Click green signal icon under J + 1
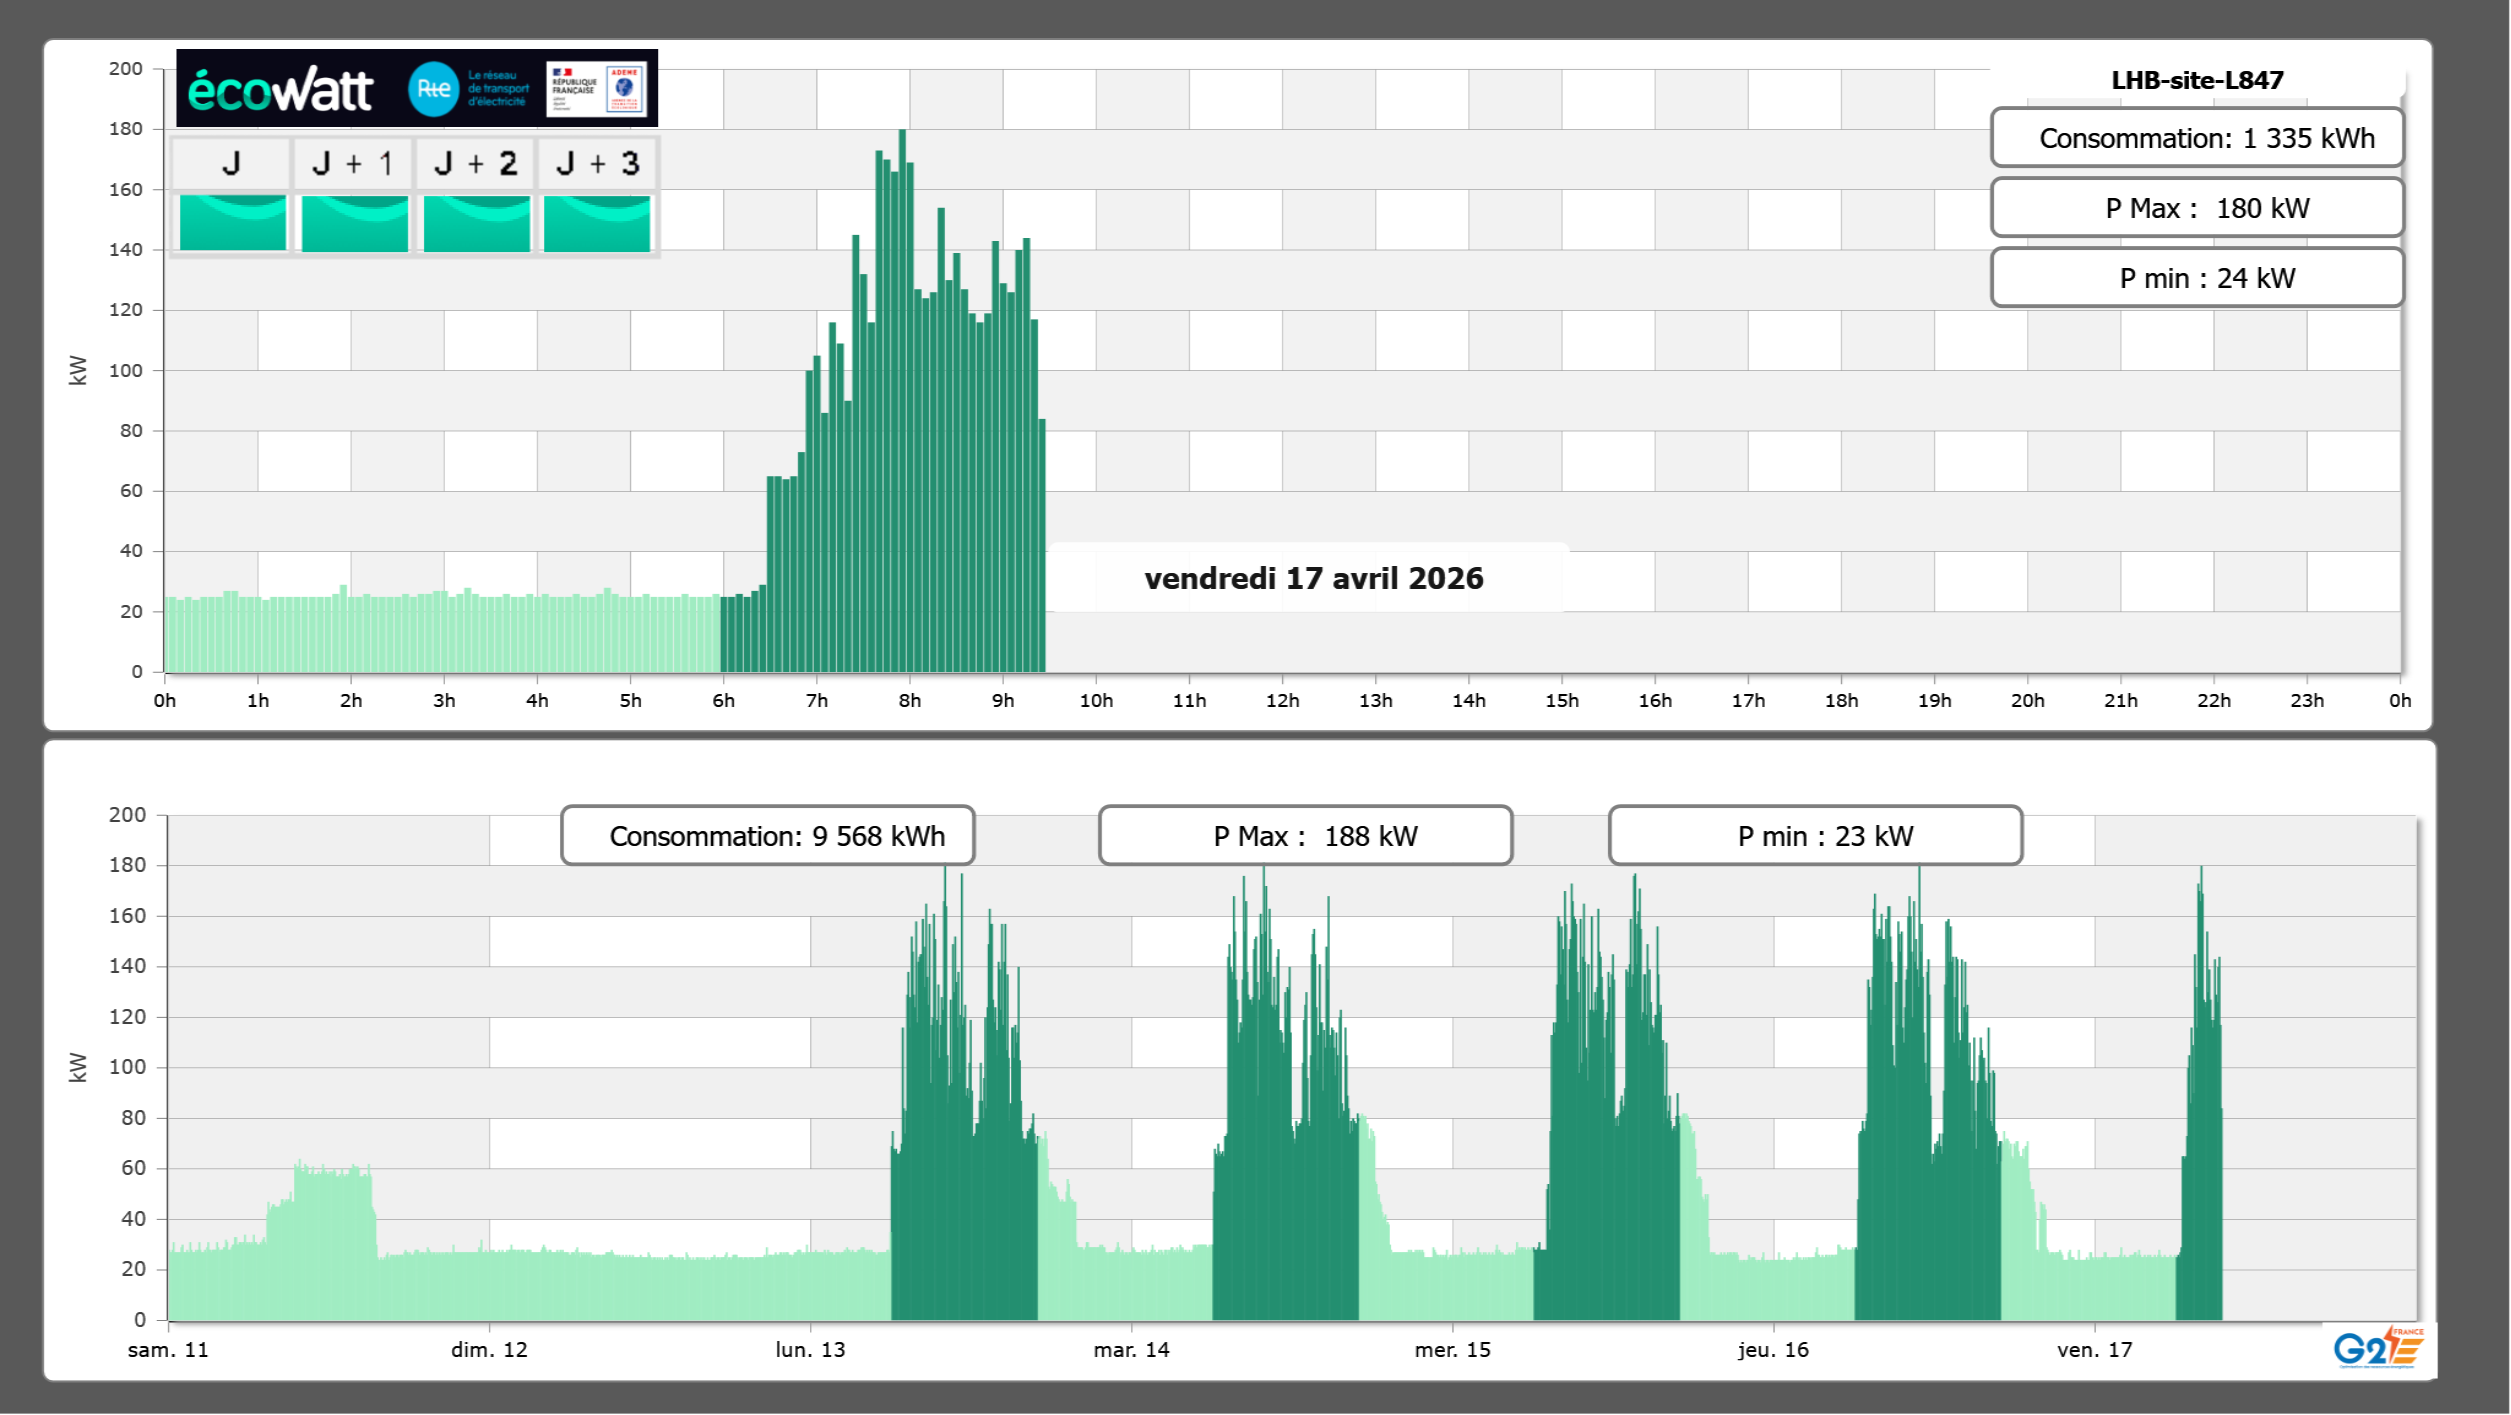The image size is (2511, 1415). click(354, 222)
